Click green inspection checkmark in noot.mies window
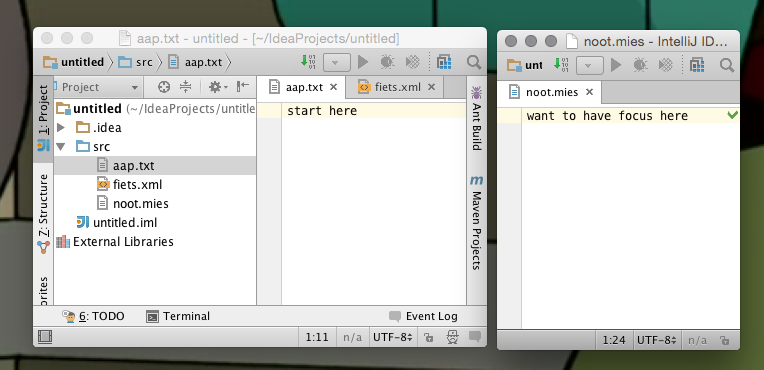The image size is (764, 370). point(732,116)
